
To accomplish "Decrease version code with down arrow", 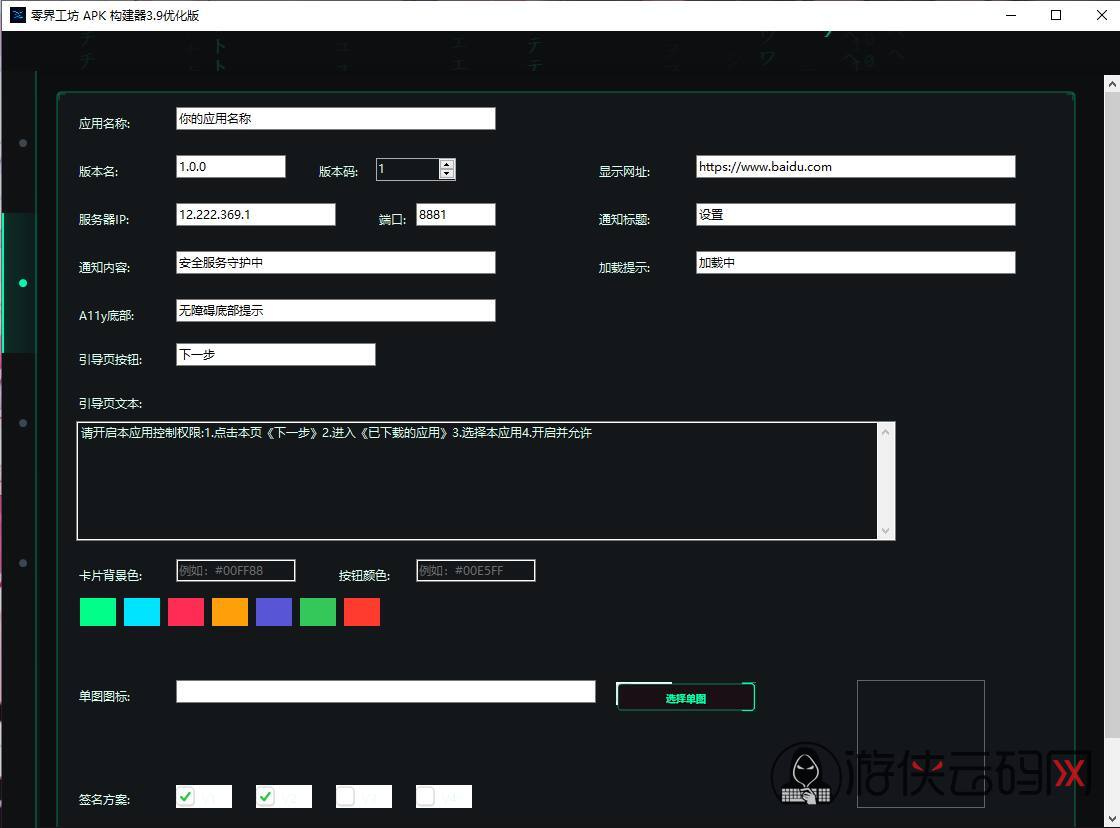I will click(x=447, y=174).
